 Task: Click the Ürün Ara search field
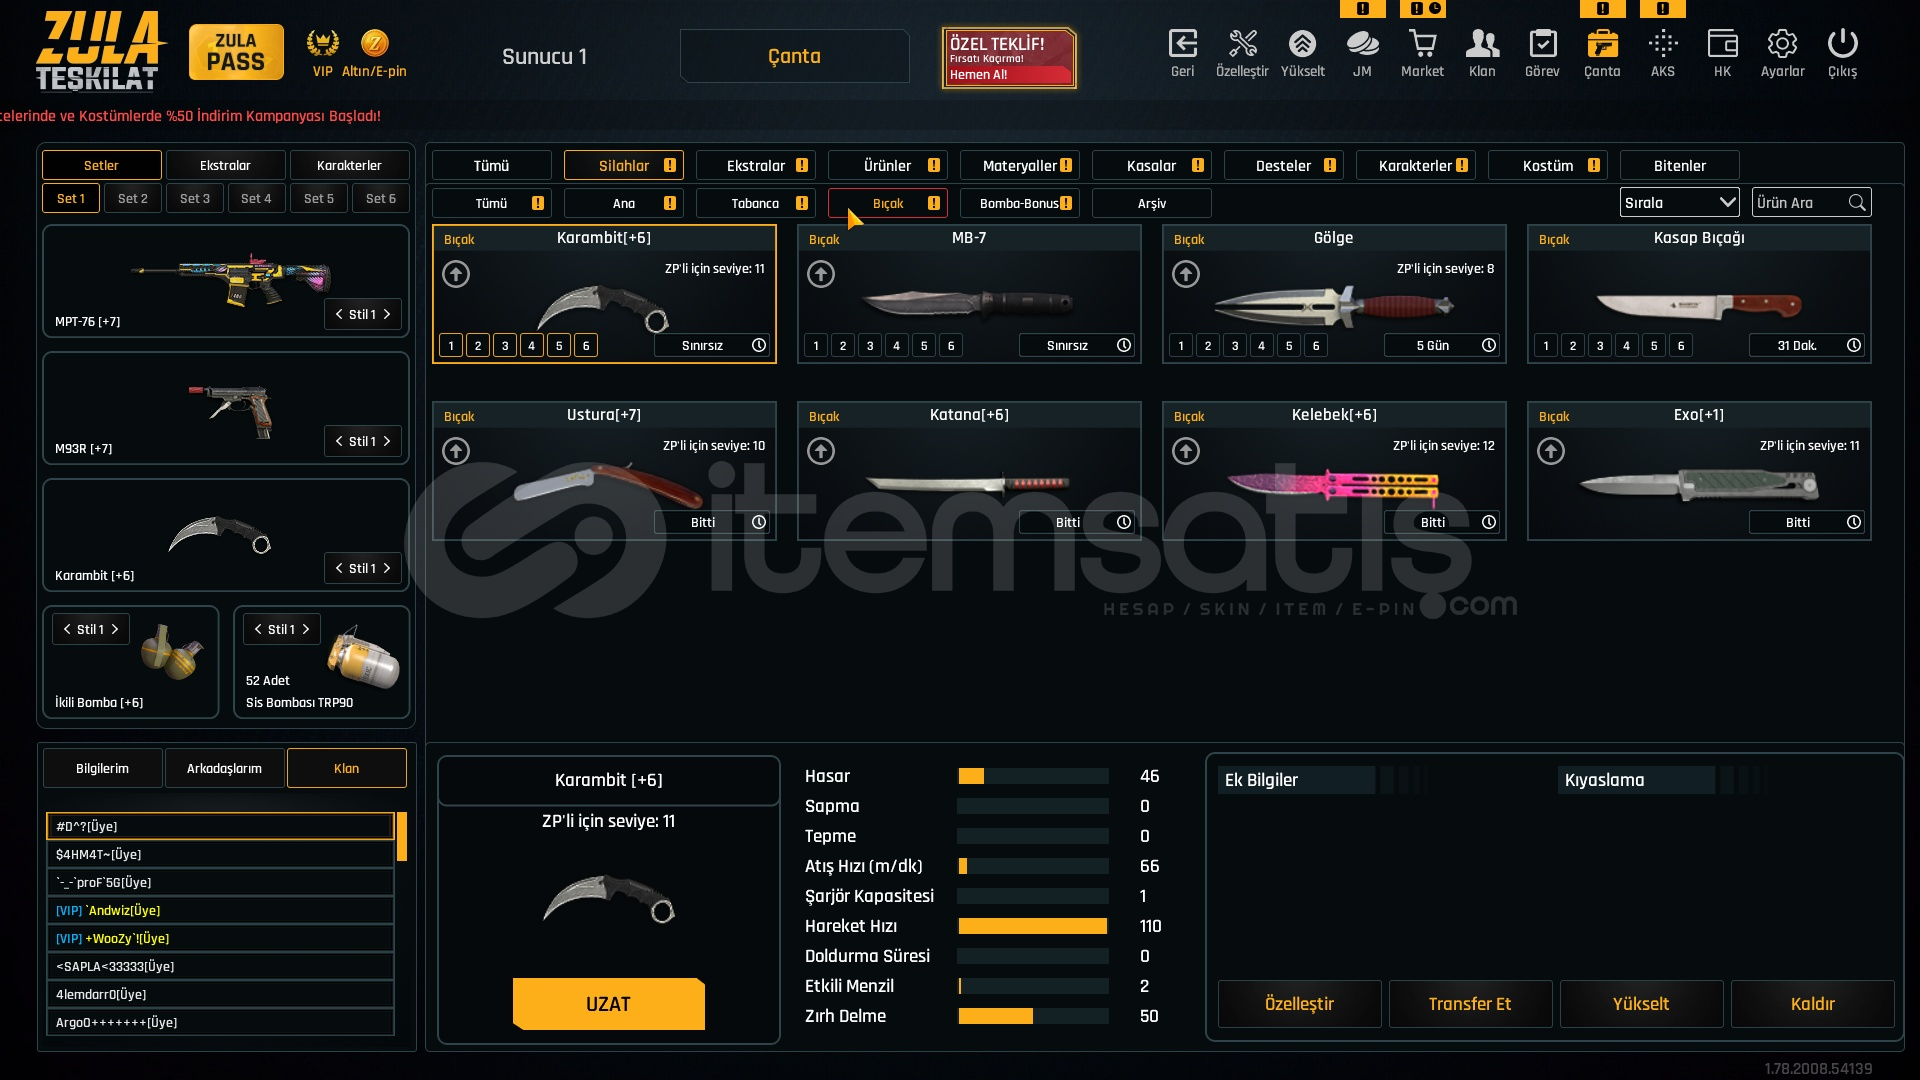(1811, 203)
